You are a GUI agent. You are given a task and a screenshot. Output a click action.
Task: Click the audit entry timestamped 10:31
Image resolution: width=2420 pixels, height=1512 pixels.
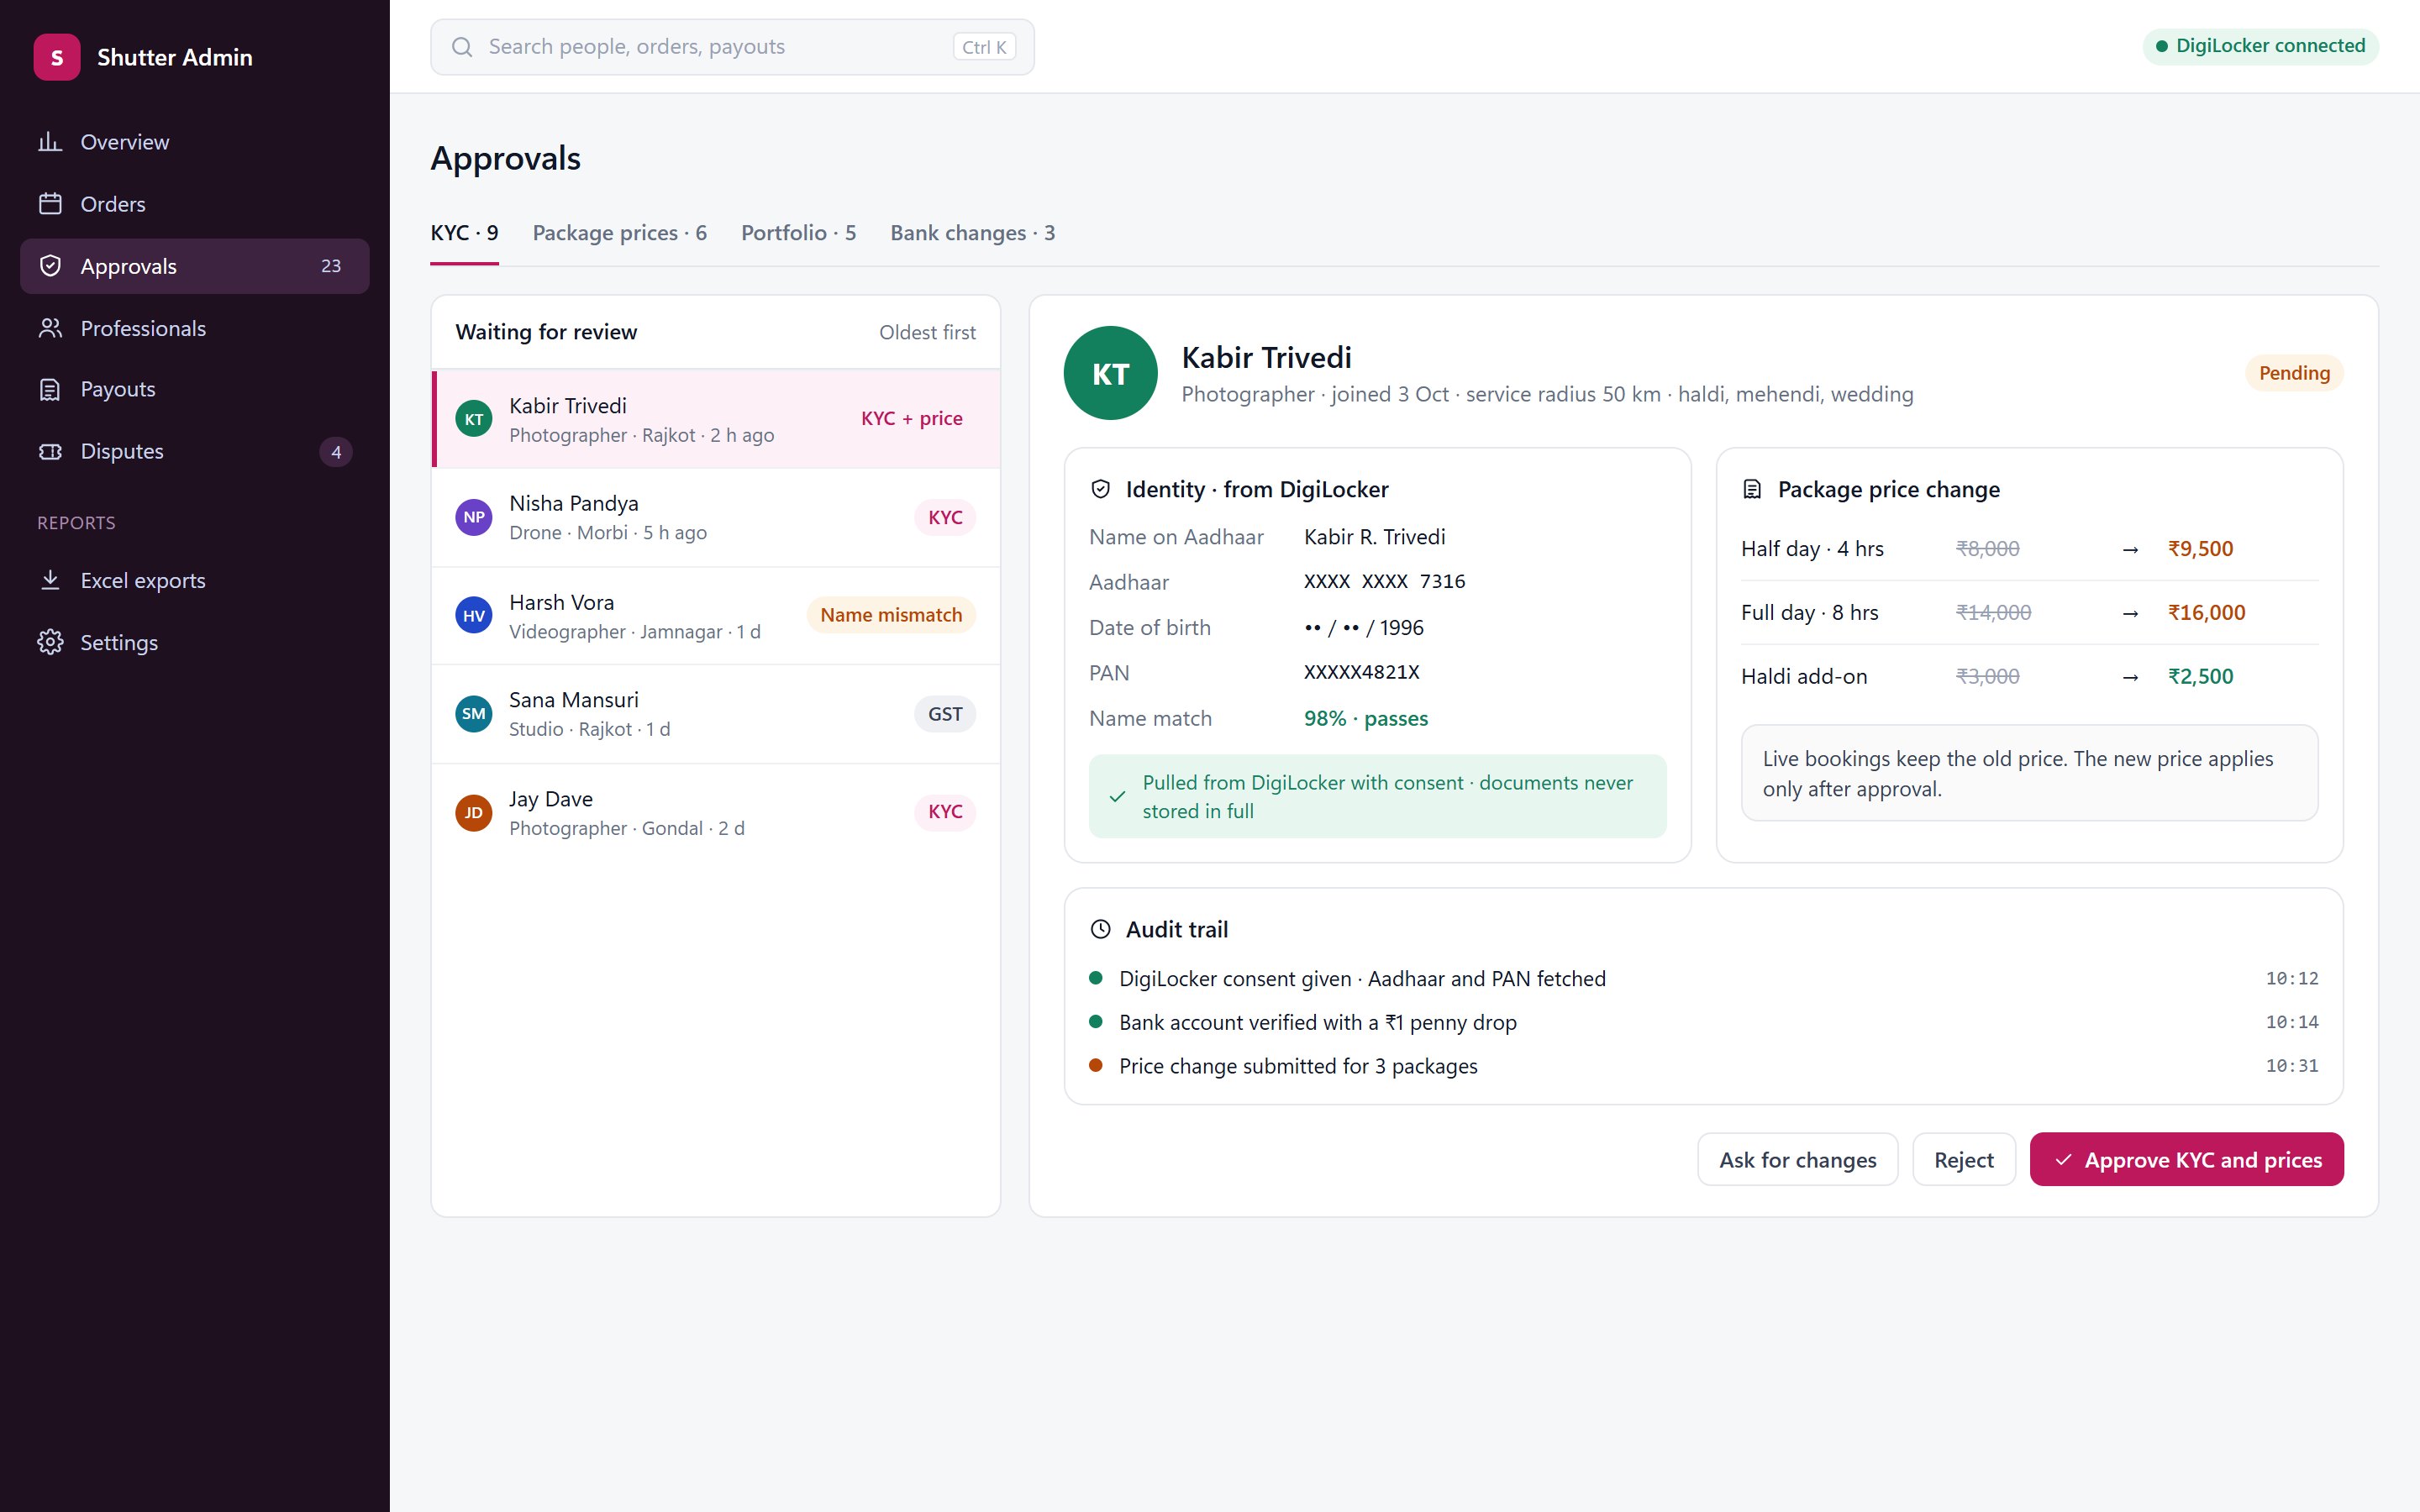point(1703,1066)
